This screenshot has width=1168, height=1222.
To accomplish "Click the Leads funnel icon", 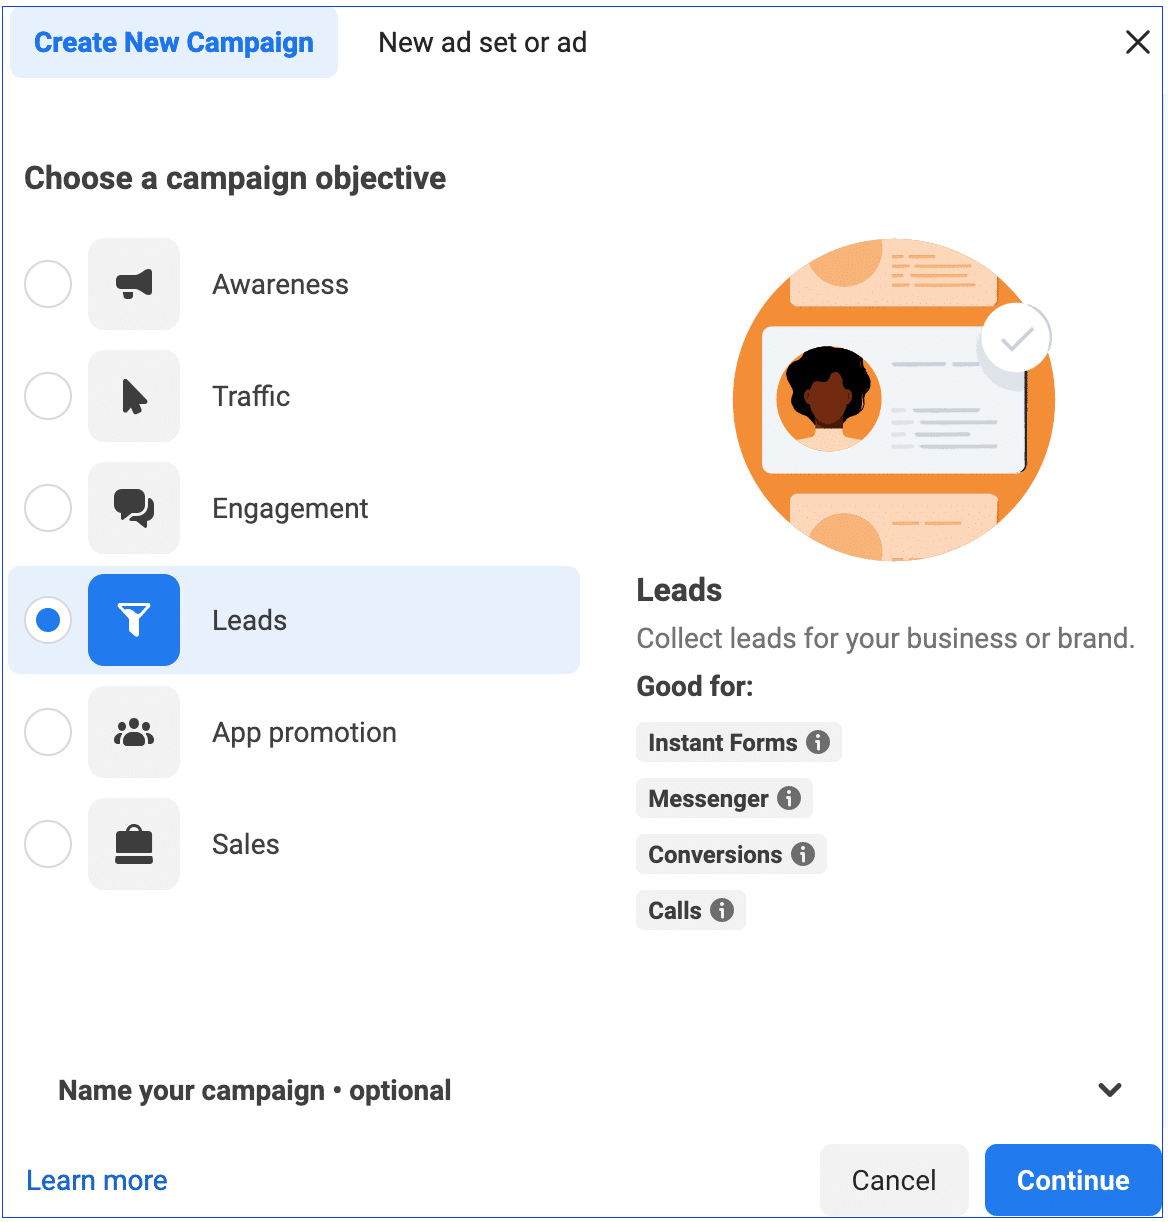I will 134,620.
